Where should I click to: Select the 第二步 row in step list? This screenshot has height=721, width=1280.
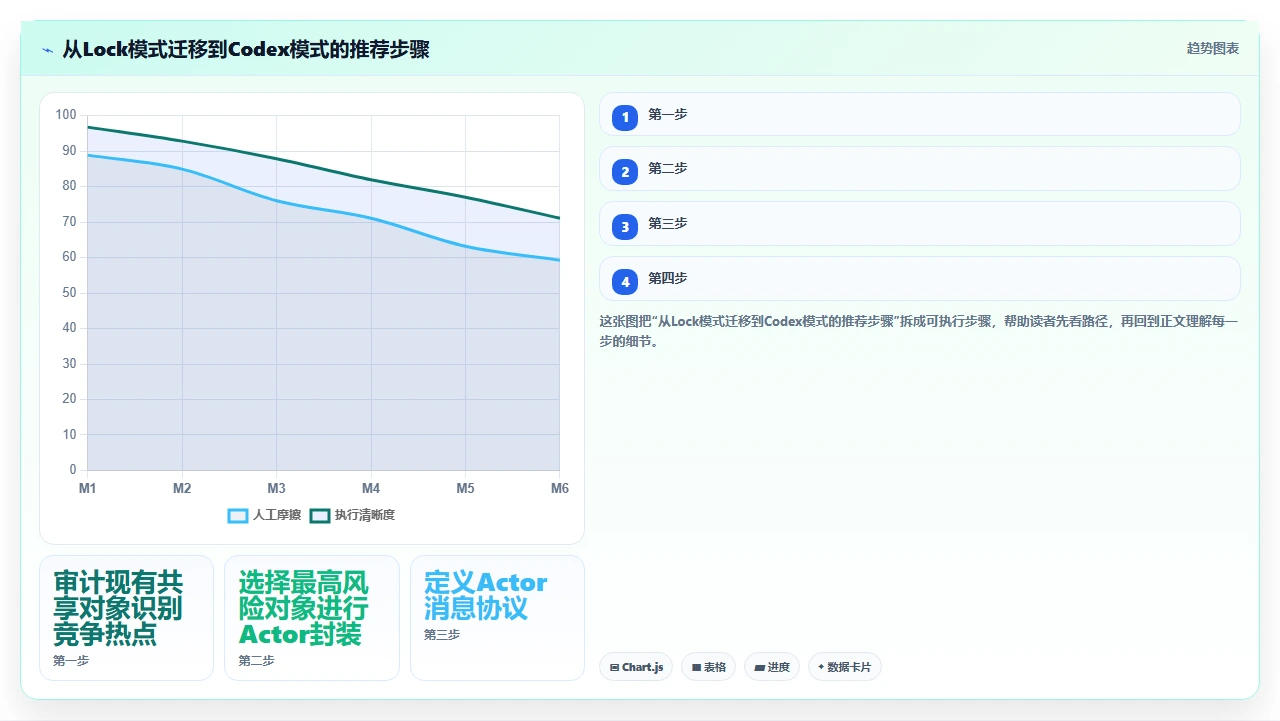[920, 169]
